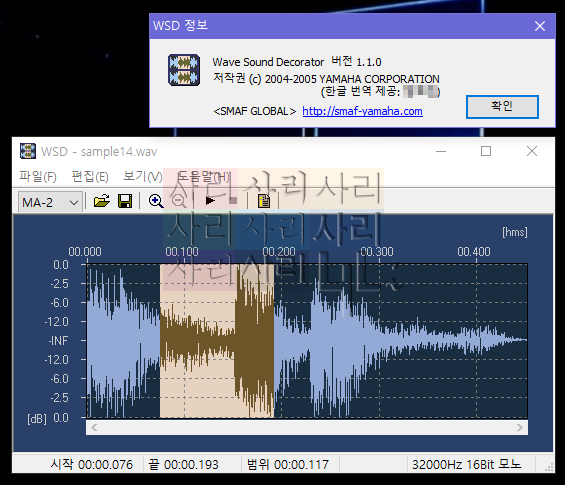Play the sample with the play button
565x485 pixels.
click(210, 201)
